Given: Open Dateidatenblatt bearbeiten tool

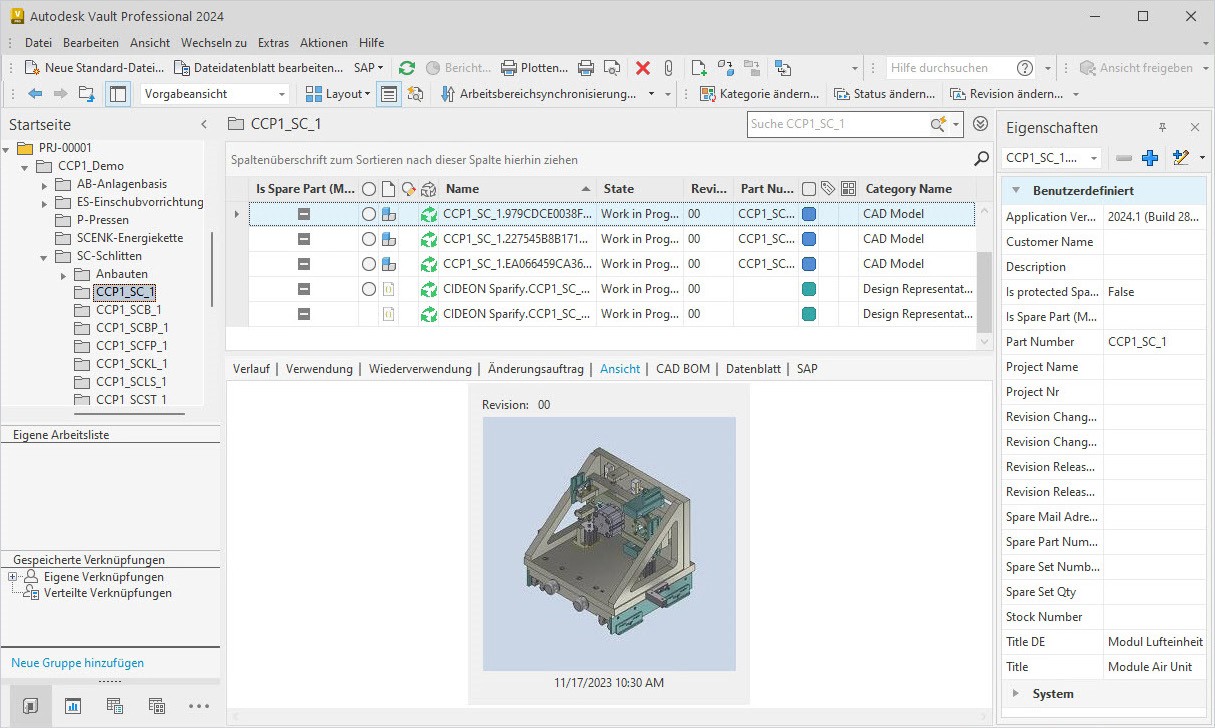Looking at the screenshot, I should 259,68.
